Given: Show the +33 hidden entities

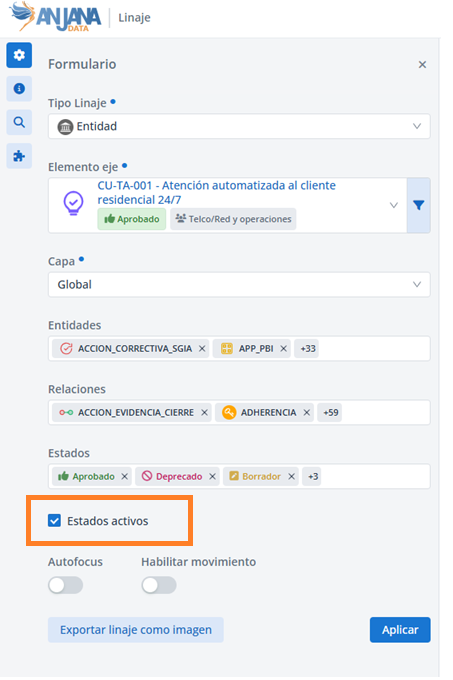Looking at the screenshot, I should [307, 349].
